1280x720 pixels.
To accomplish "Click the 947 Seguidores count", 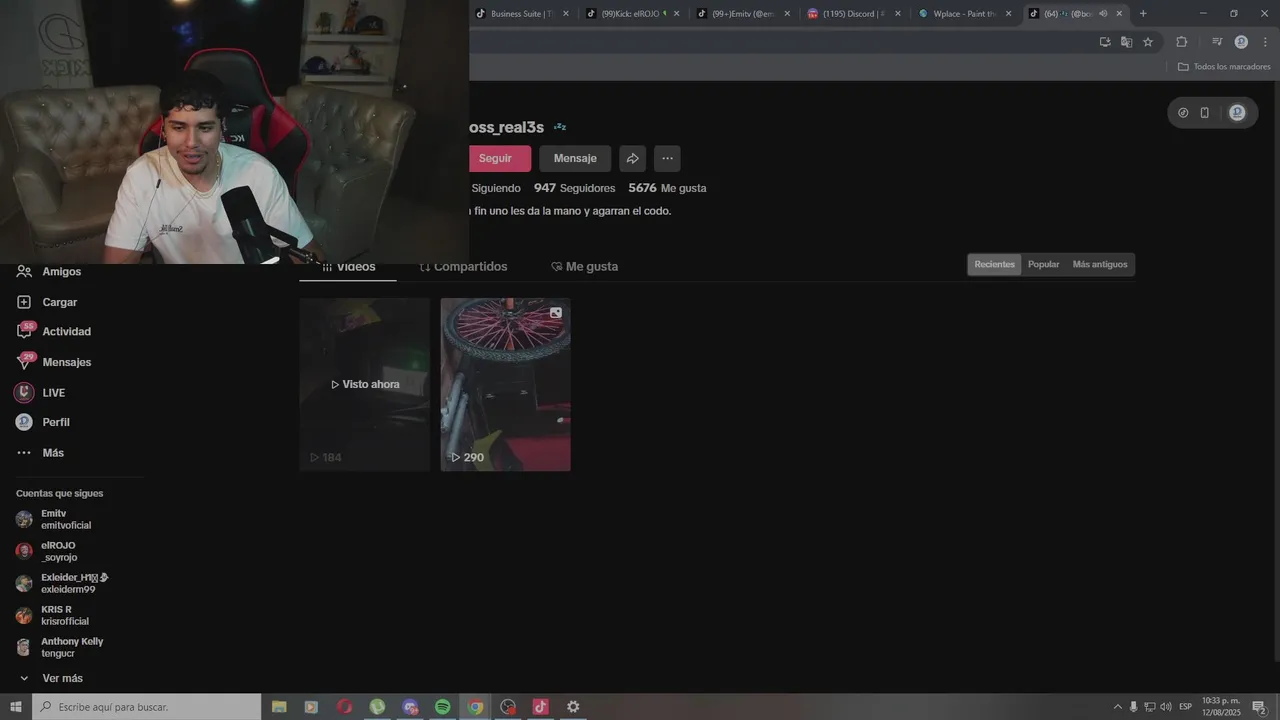I will [x=574, y=188].
